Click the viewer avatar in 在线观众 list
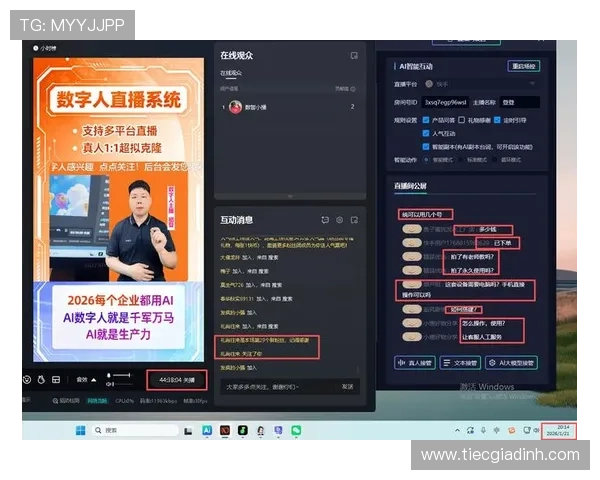 [235, 107]
